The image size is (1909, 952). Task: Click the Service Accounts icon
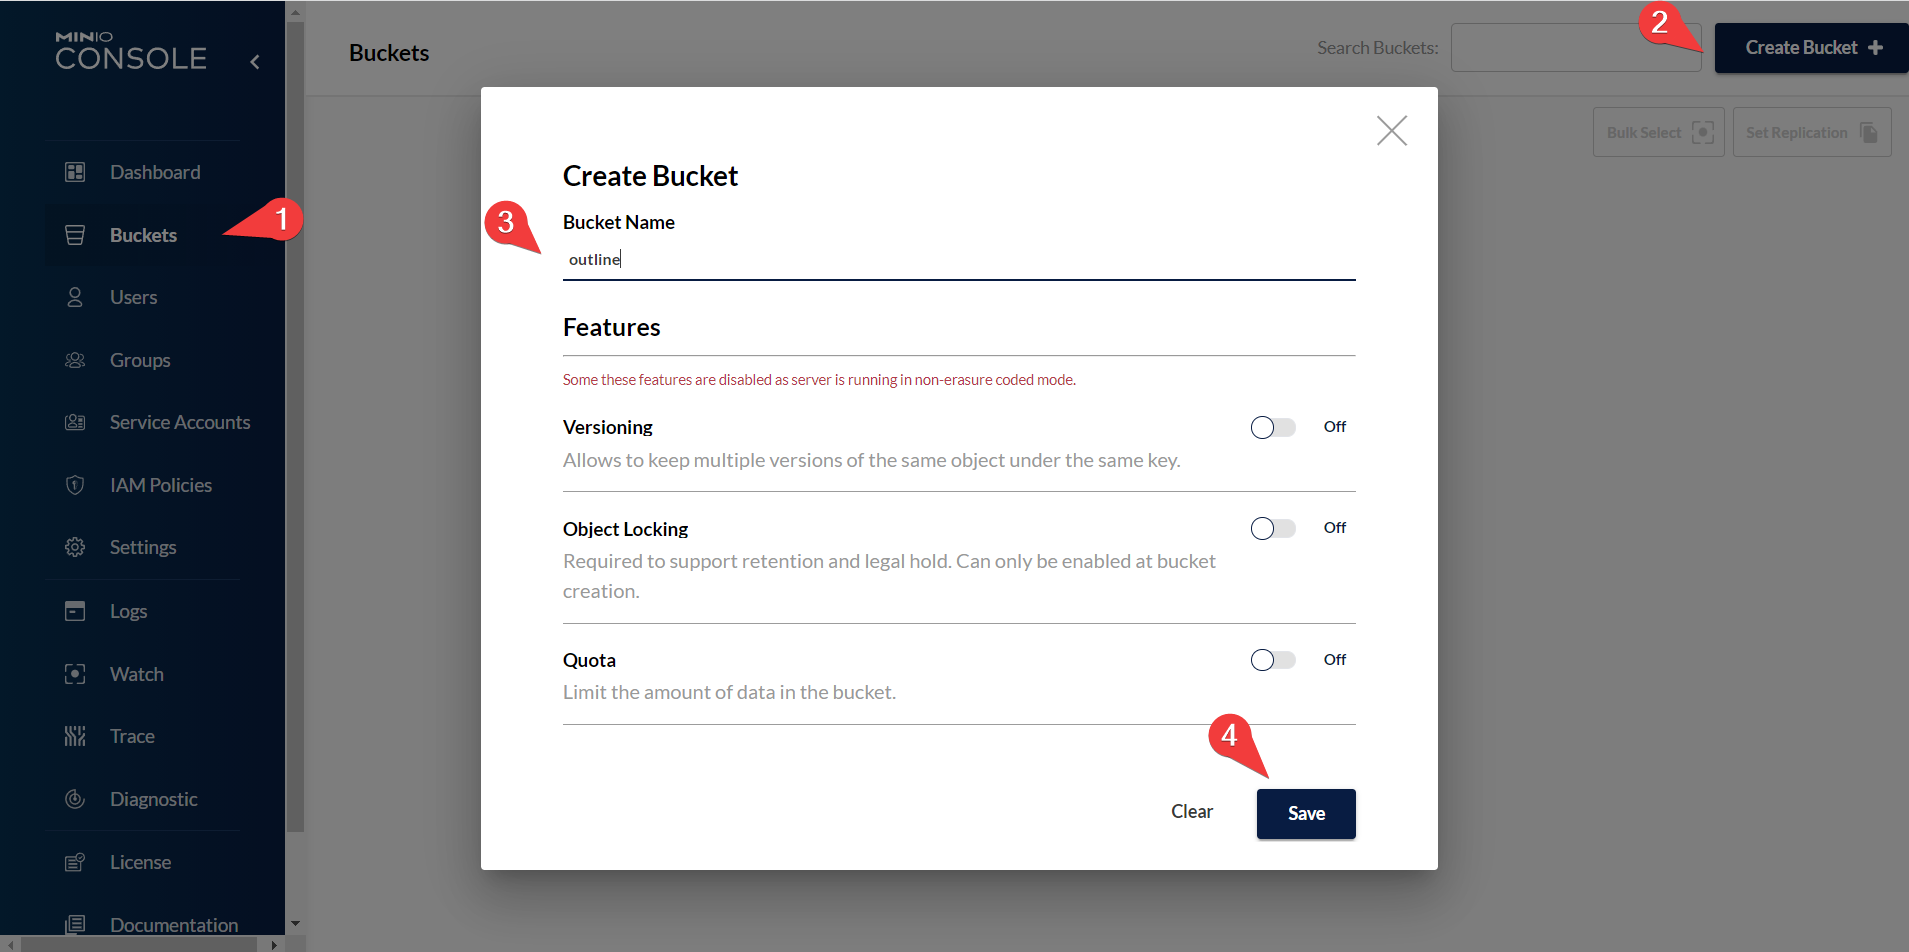[75, 422]
